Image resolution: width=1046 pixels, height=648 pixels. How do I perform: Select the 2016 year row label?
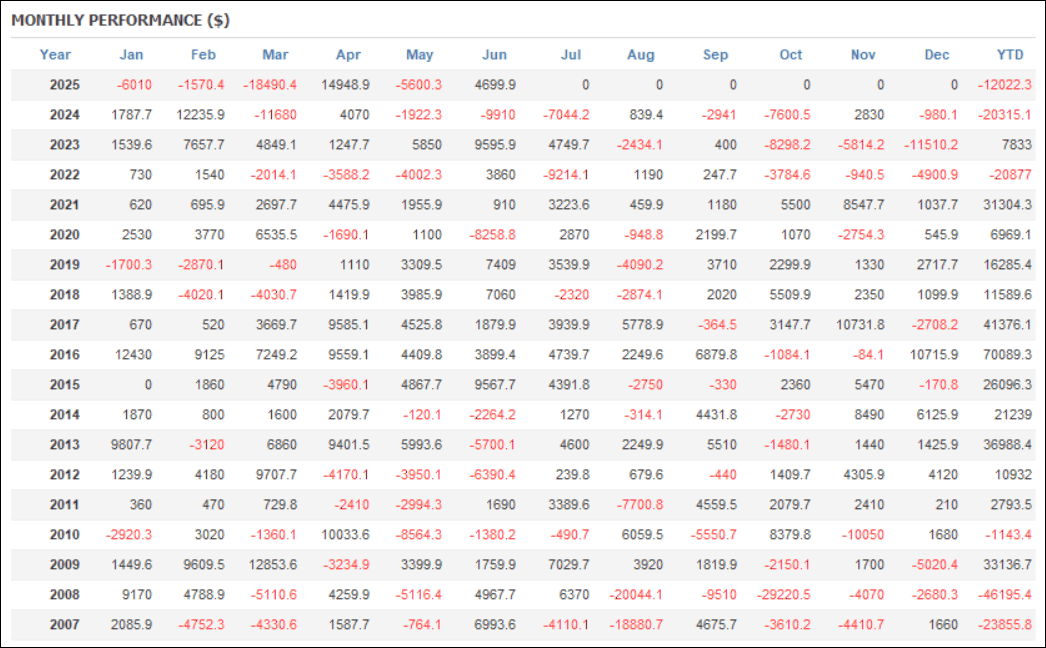click(65, 355)
